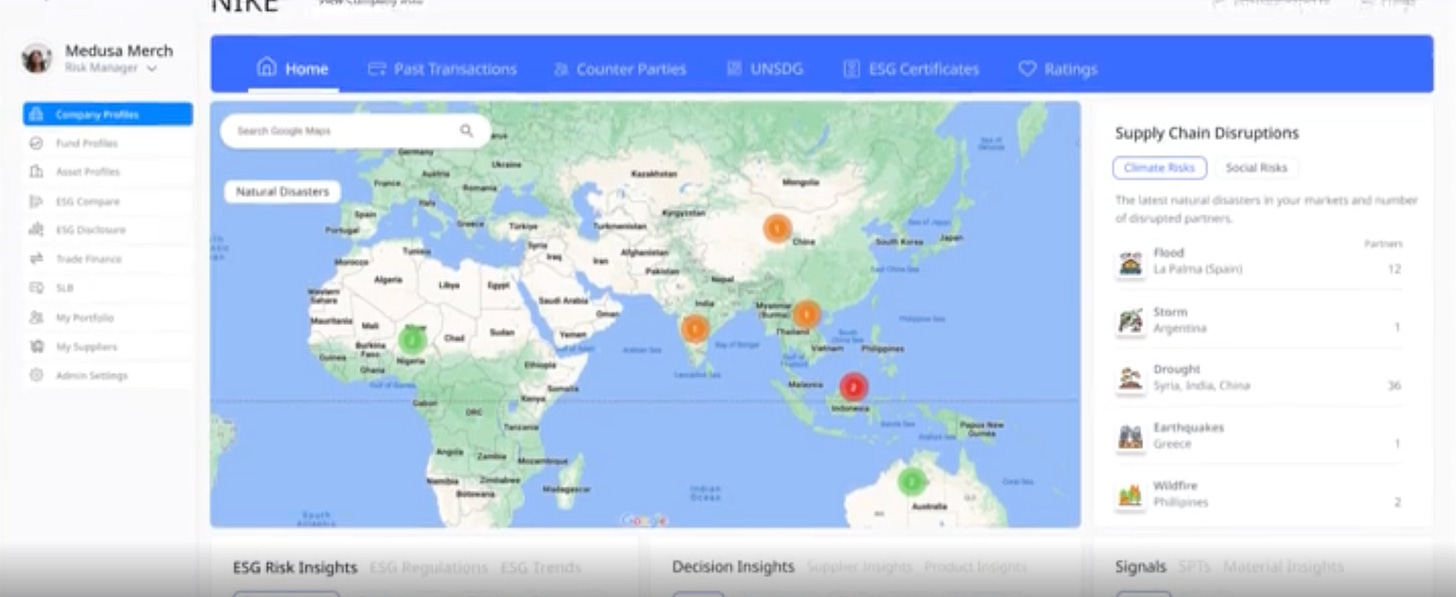Select the Product Insights tab

975,567
